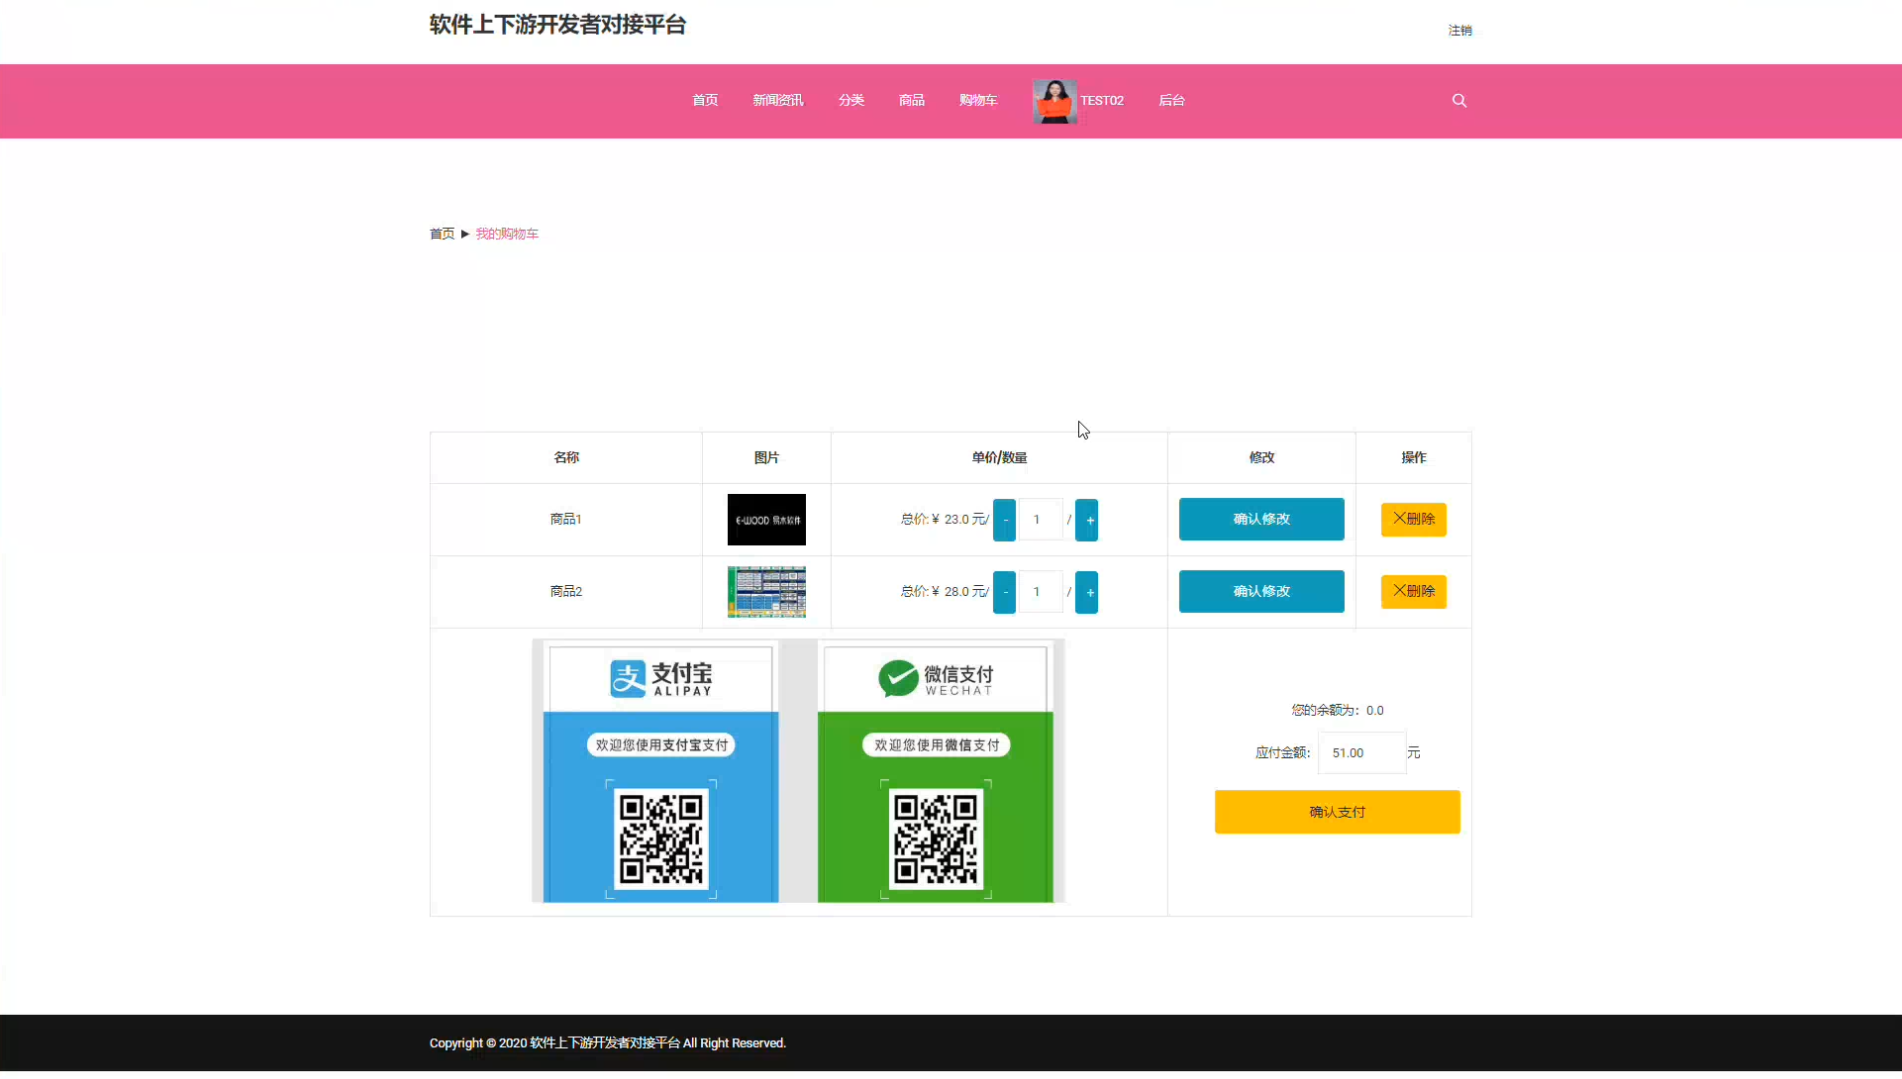This screenshot has width=1902, height=1079.
Task: Click the 商品1 name cell
Action: tap(566, 519)
